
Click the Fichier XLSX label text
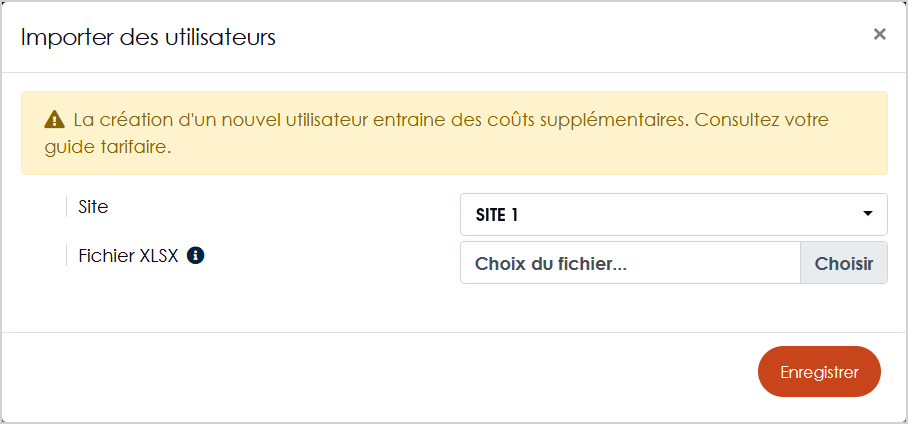[129, 256]
